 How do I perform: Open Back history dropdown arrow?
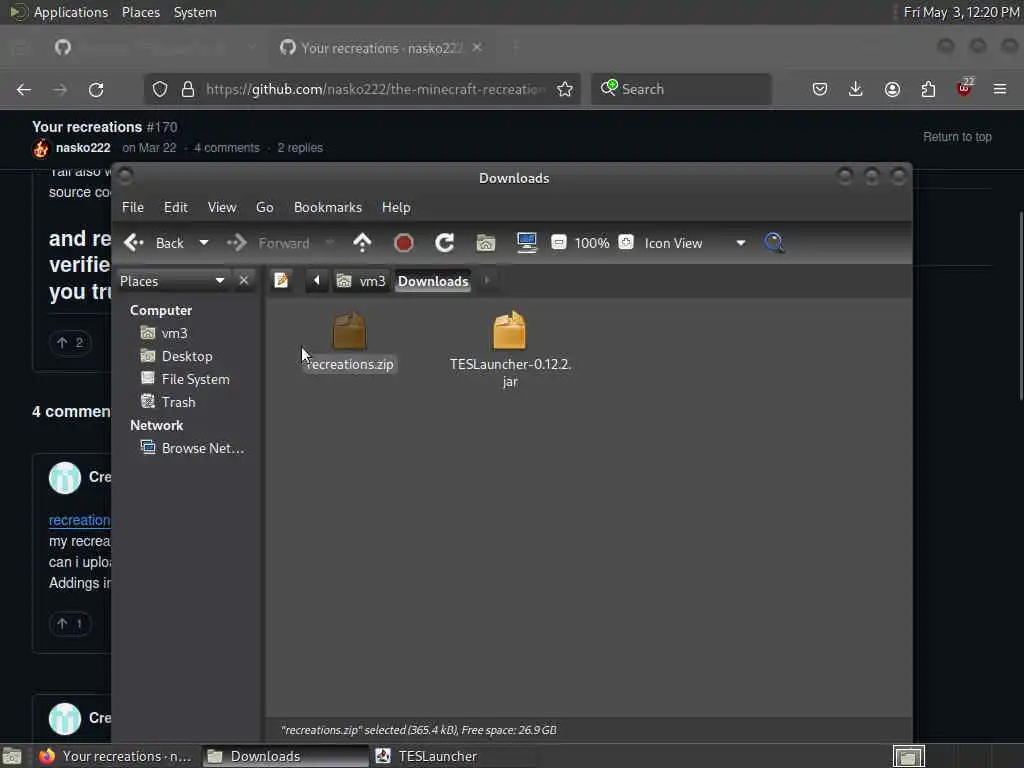click(204, 243)
